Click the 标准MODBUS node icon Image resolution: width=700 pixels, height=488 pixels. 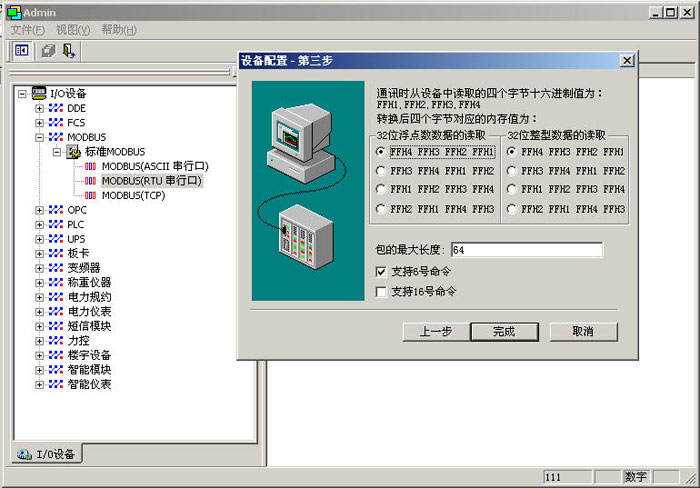tap(73, 152)
